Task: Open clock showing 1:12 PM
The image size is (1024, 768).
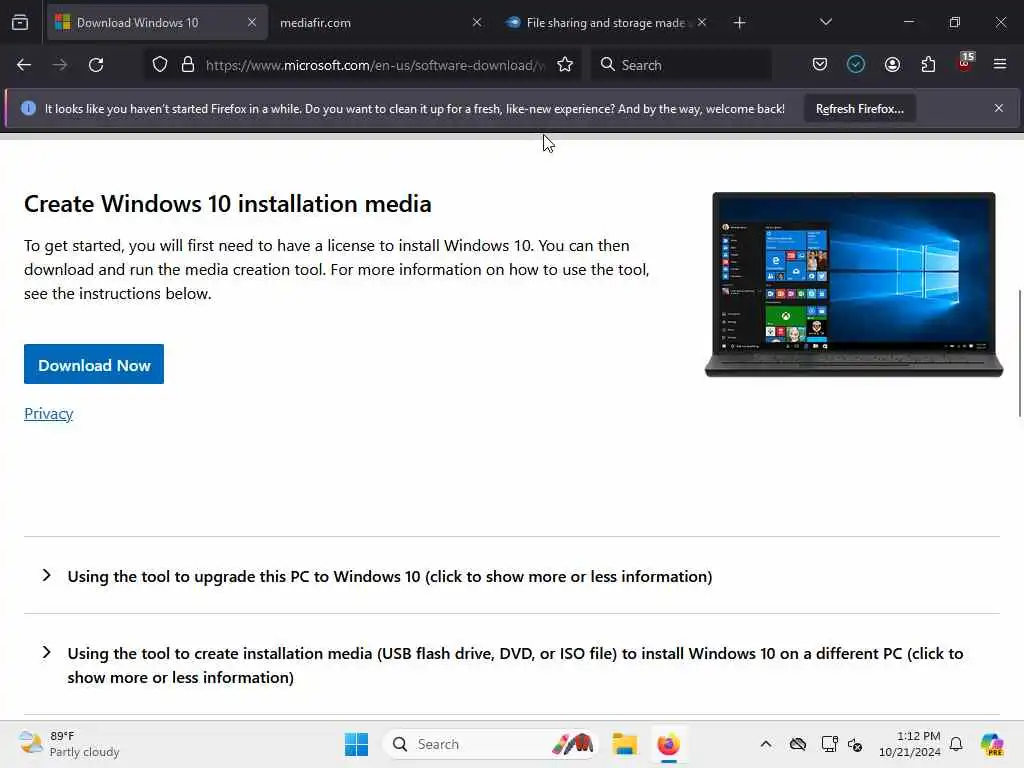Action: coord(909,744)
